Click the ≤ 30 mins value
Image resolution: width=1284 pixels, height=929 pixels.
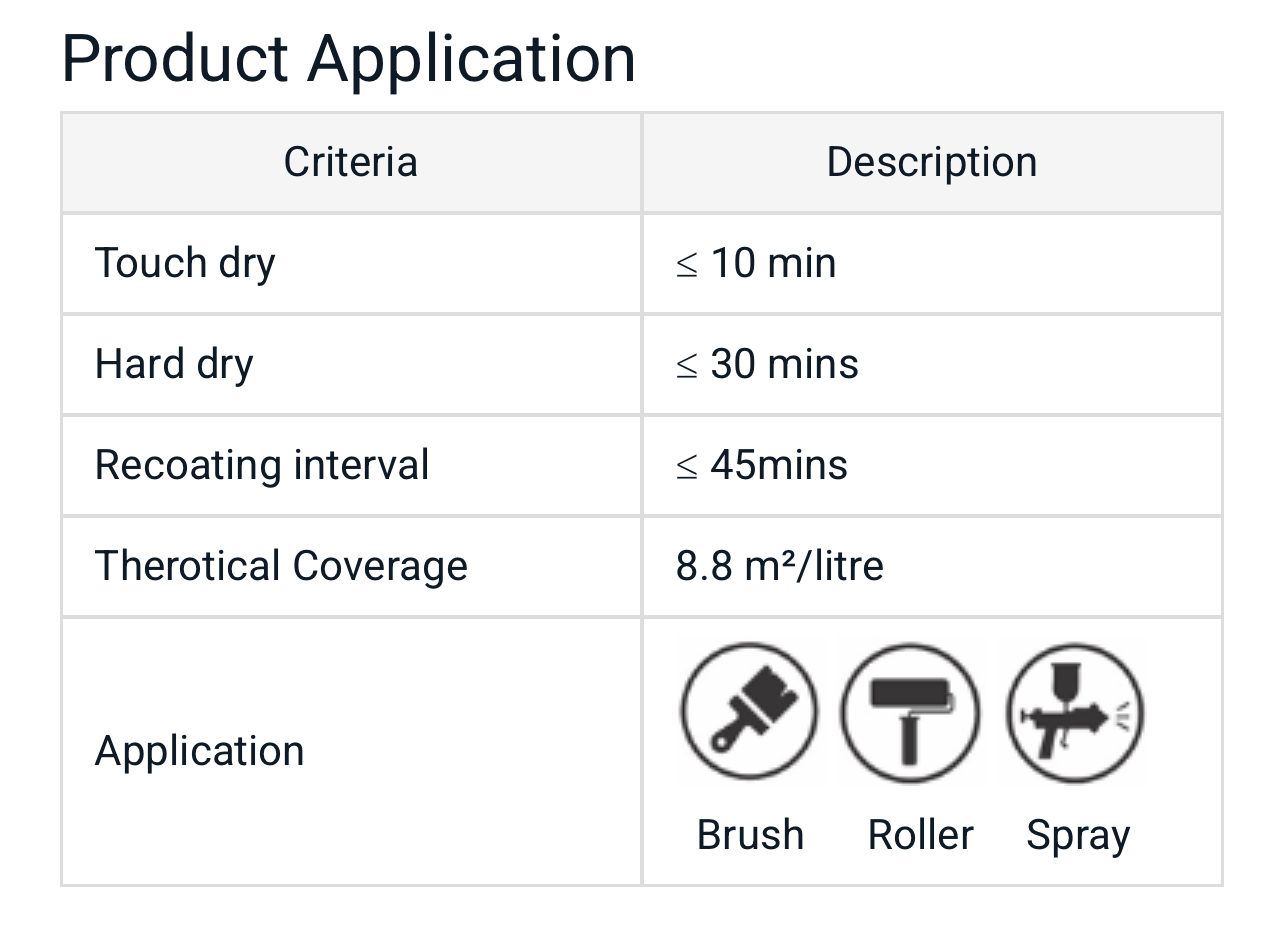point(767,364)
